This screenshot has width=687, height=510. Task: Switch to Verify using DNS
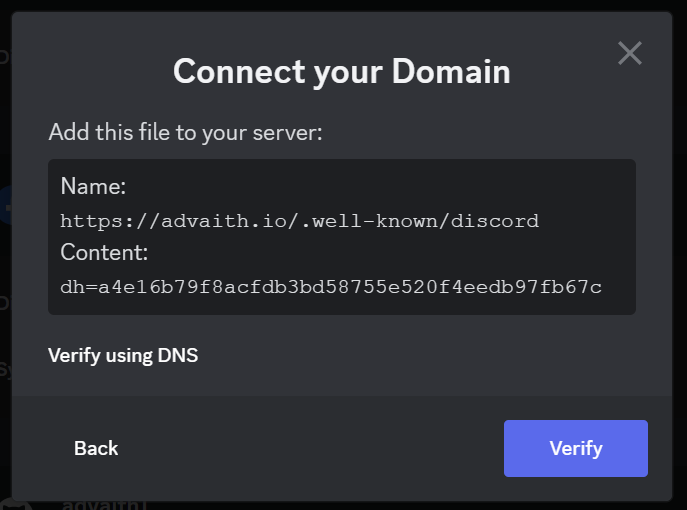pyautogui.click(x=123, y=355)
